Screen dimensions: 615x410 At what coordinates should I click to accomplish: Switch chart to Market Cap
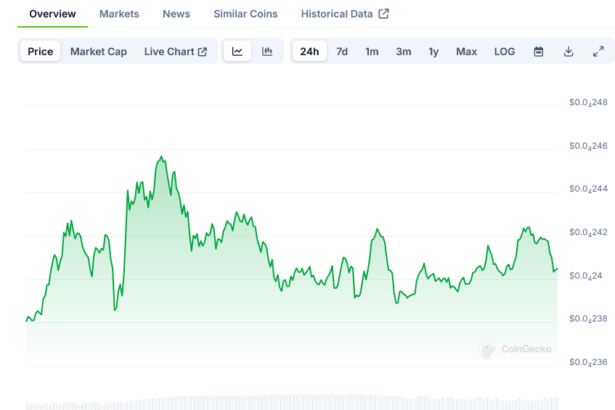point(98,51)
